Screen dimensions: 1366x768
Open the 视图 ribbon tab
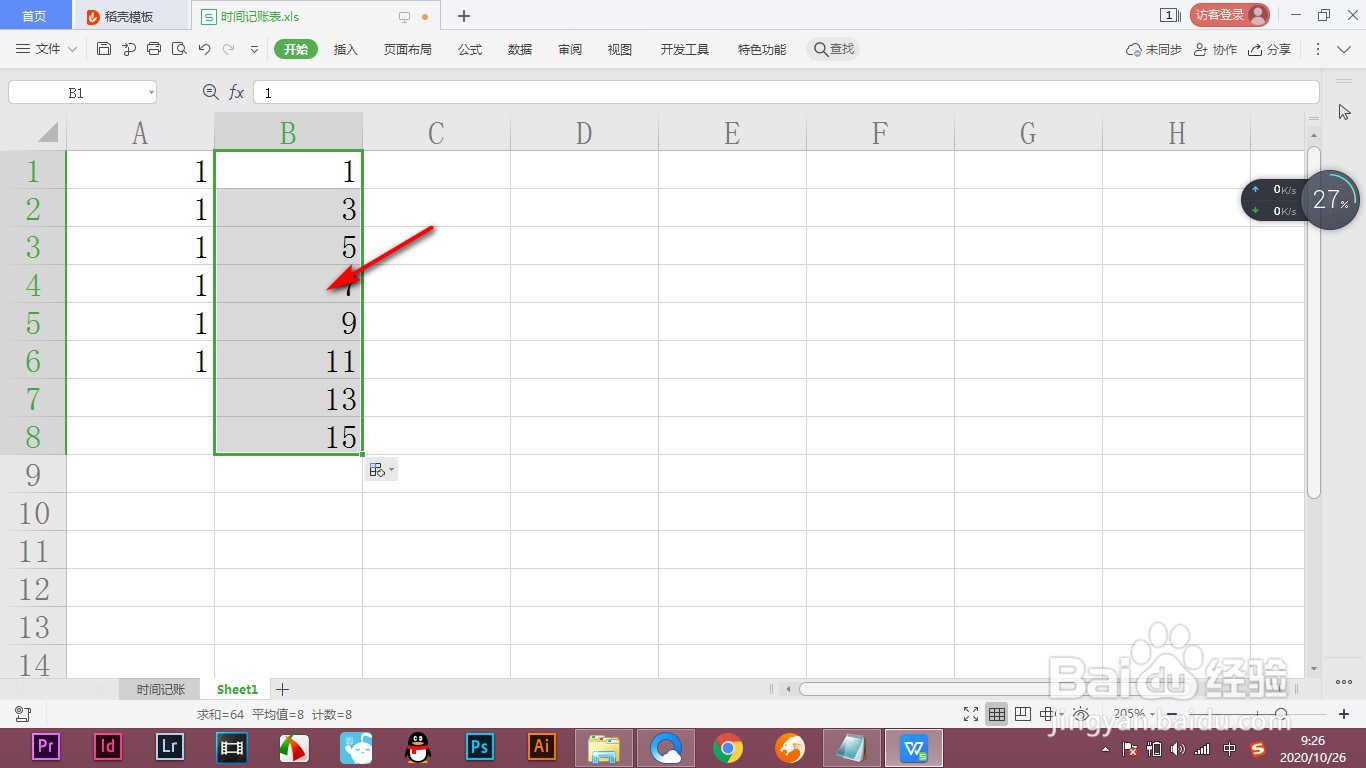[620, 49]
